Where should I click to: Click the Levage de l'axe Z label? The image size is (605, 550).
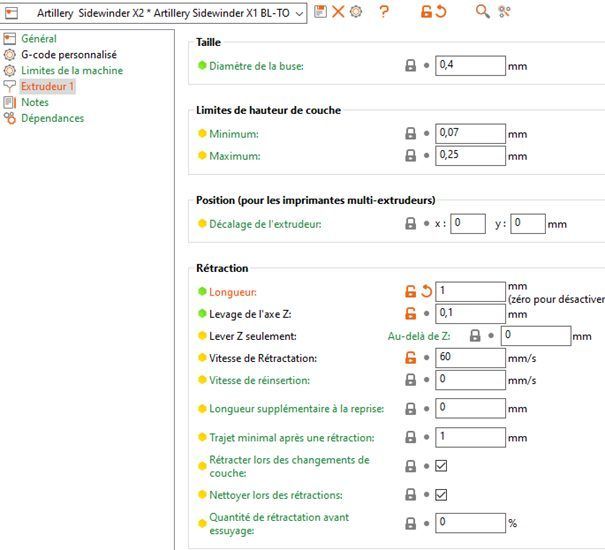pyautogui.click(x=250, y=314)
